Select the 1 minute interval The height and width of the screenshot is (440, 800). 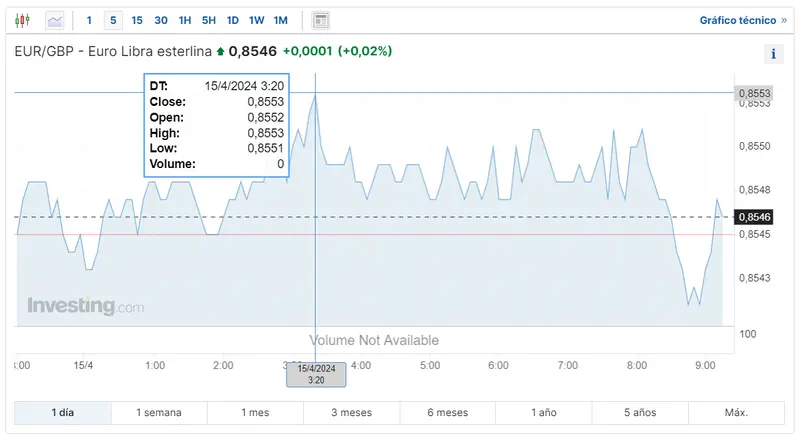(x=89, y=20)
